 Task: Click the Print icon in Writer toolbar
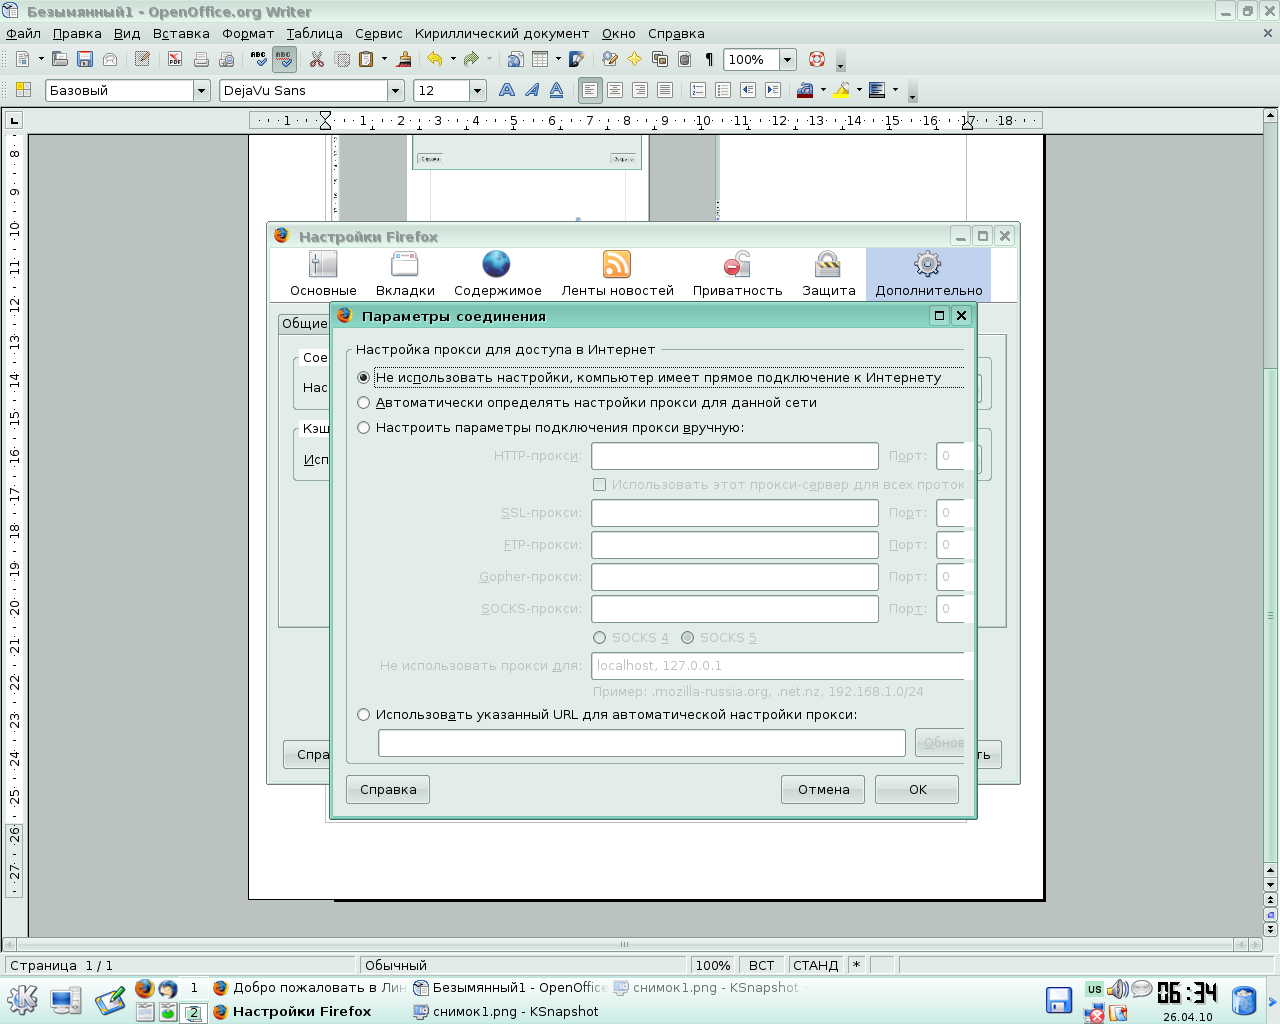point(201,60)
